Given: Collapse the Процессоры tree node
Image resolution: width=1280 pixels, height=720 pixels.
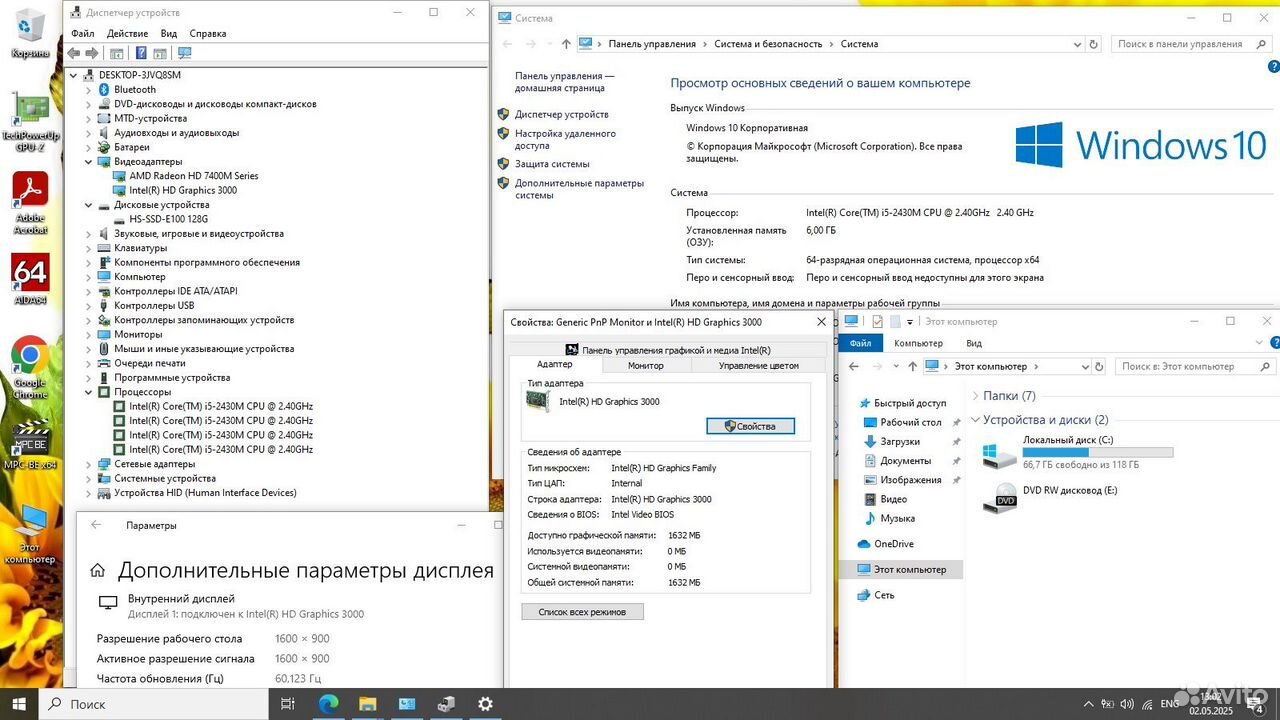Looking at the screenshot, I should 88,392.
